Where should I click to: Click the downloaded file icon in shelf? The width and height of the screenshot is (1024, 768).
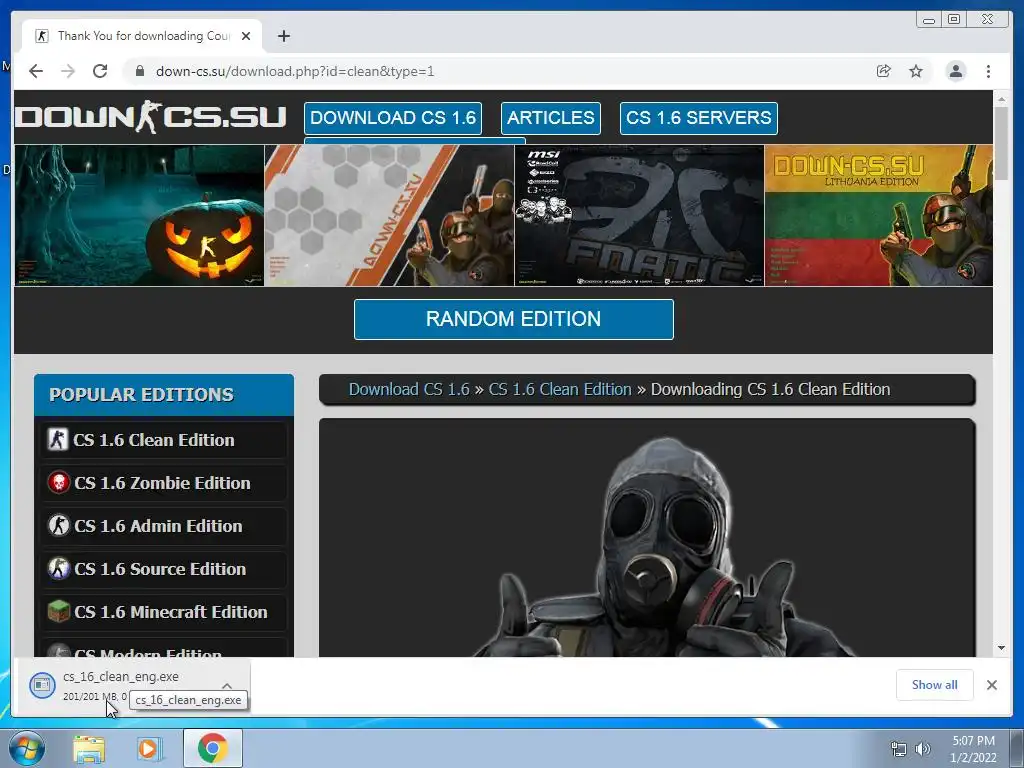point(42,684)
